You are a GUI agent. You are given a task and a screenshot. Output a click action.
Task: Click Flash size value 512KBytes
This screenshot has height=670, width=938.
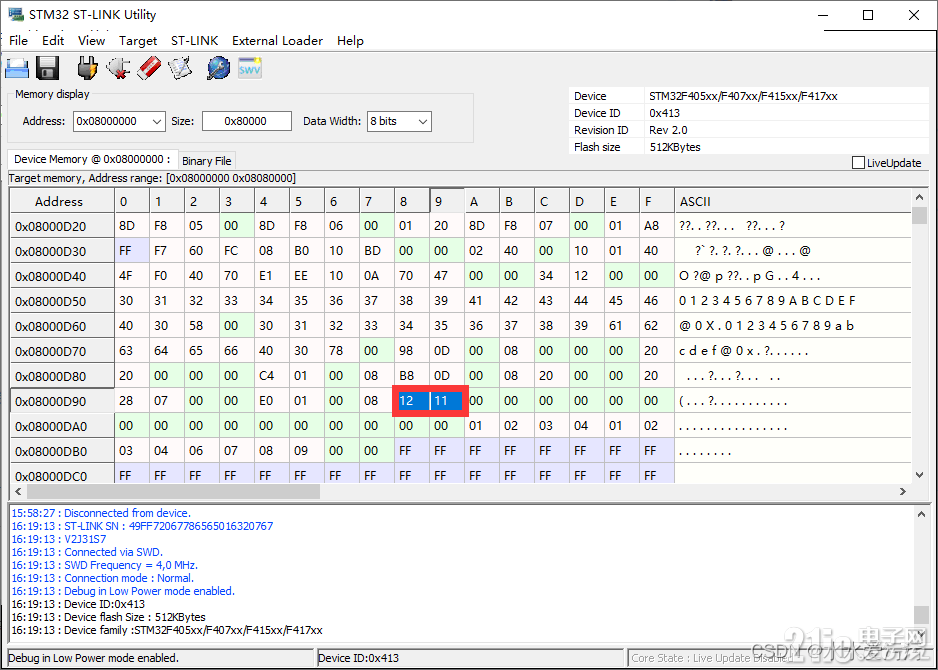(675, 147)
